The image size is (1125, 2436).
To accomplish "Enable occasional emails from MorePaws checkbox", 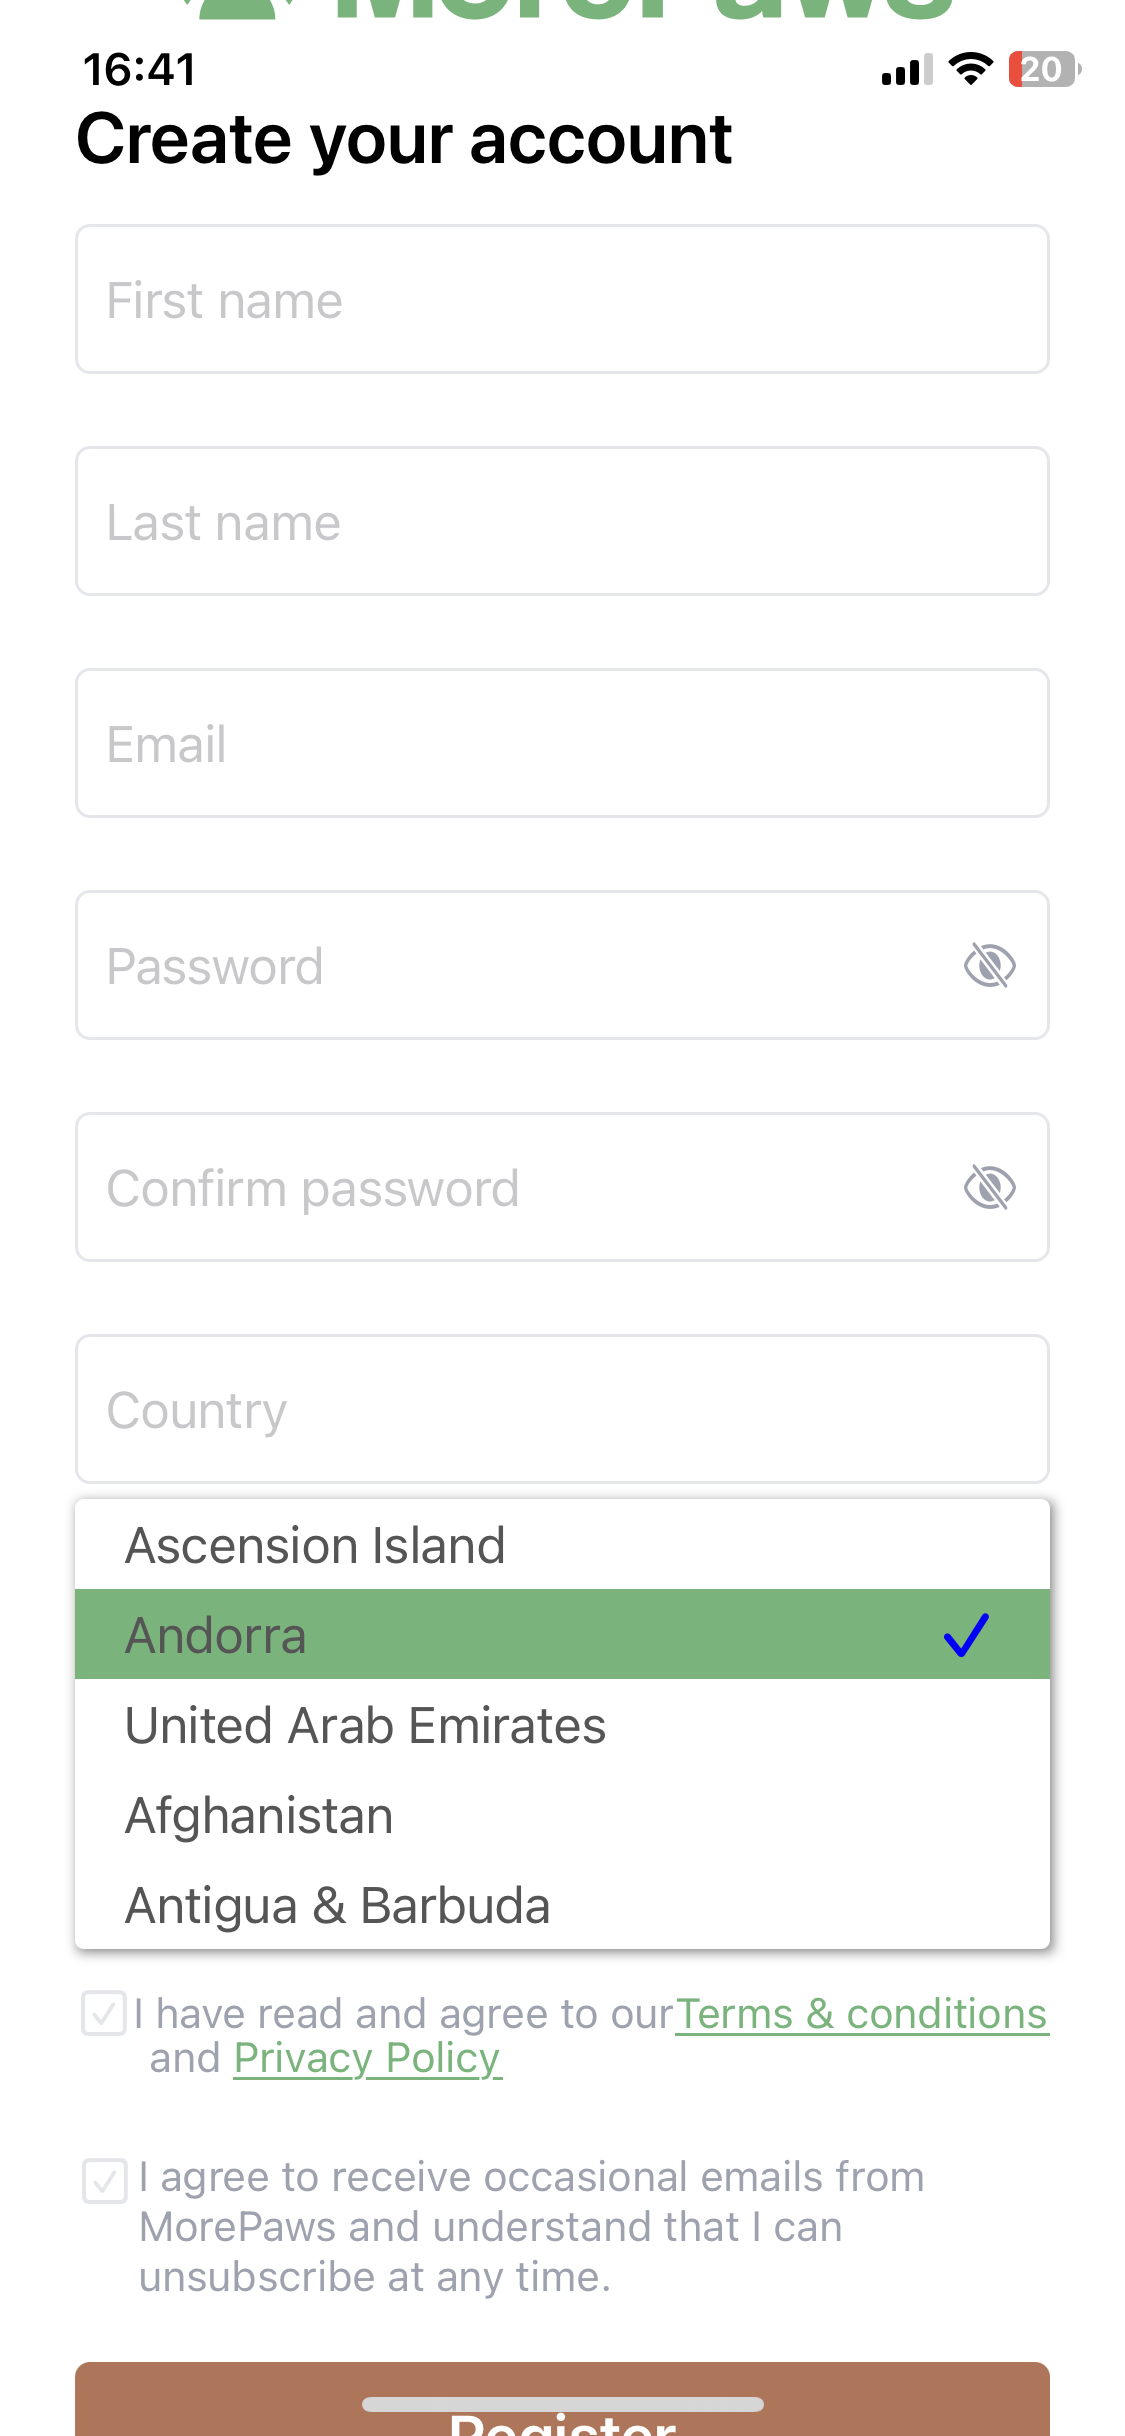I will tap(104, 2180).
